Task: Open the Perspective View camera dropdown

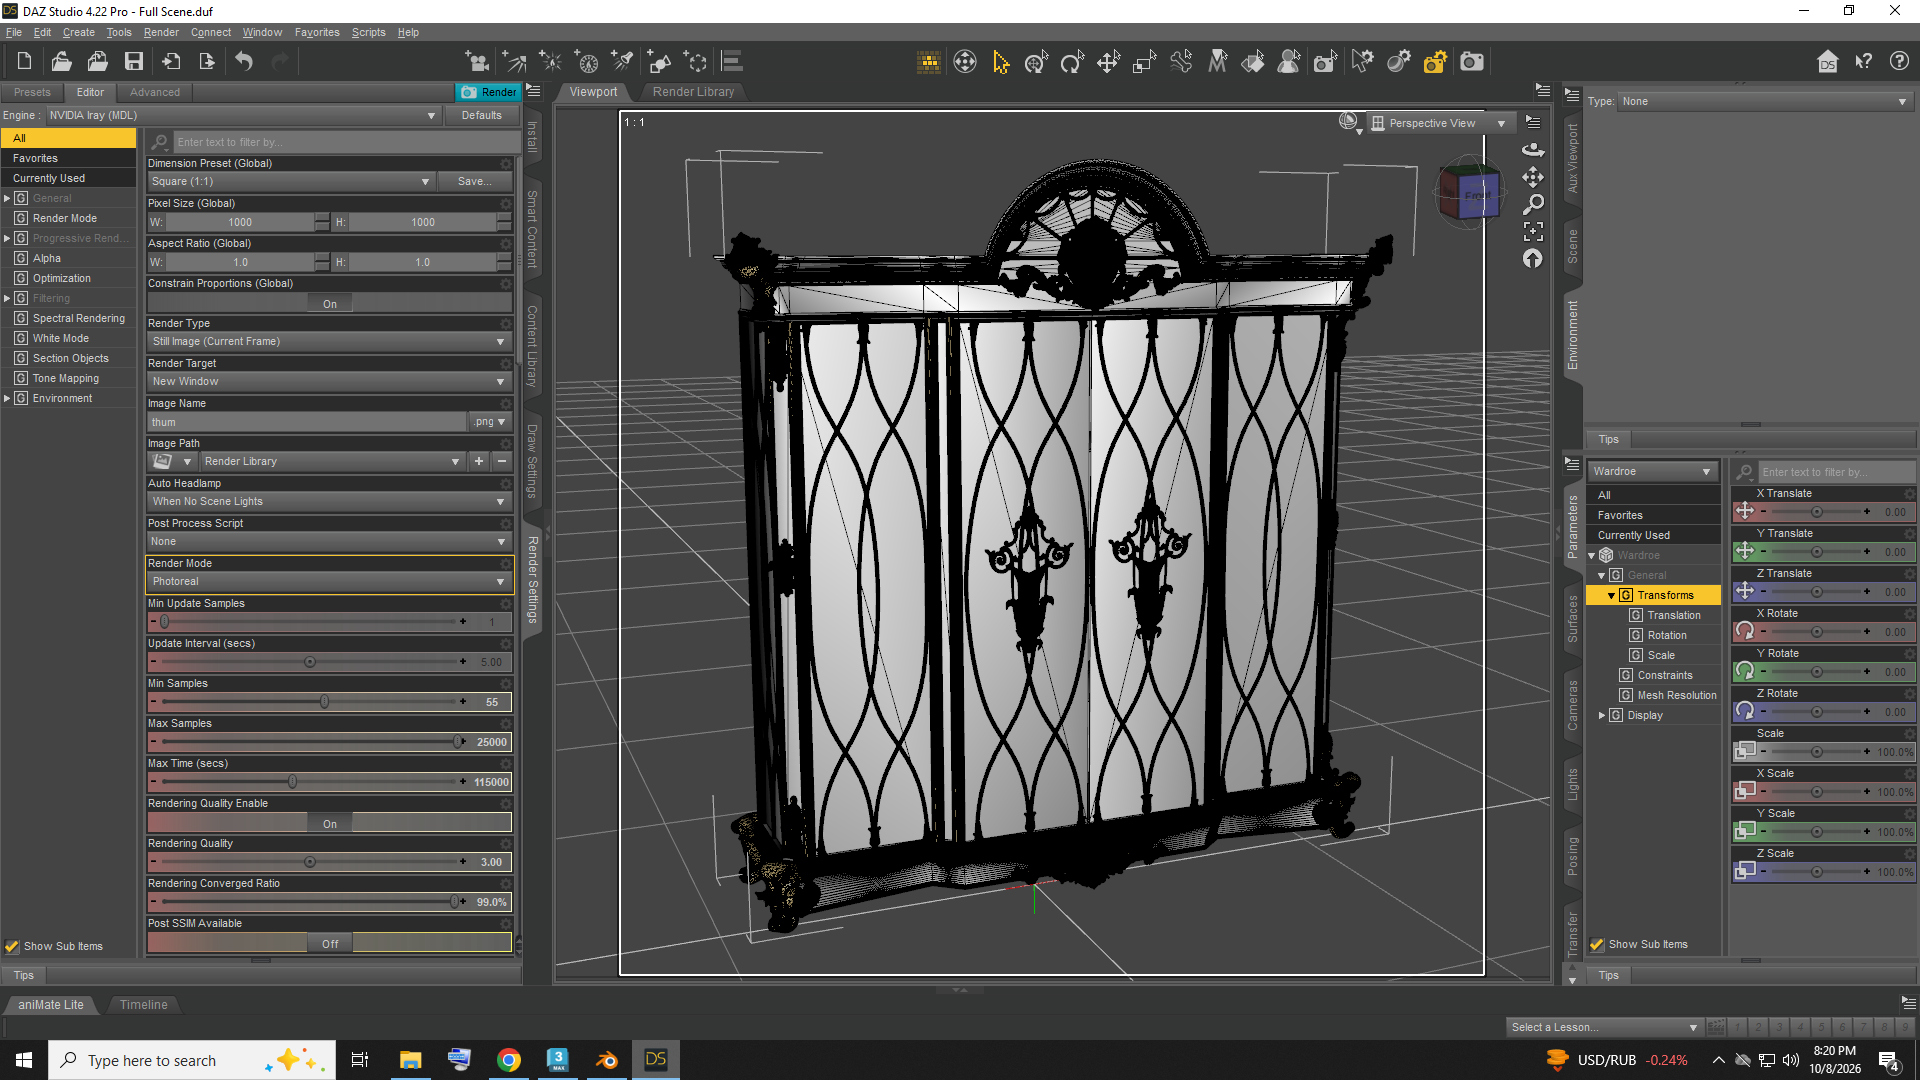Action: pos(1439,123)
